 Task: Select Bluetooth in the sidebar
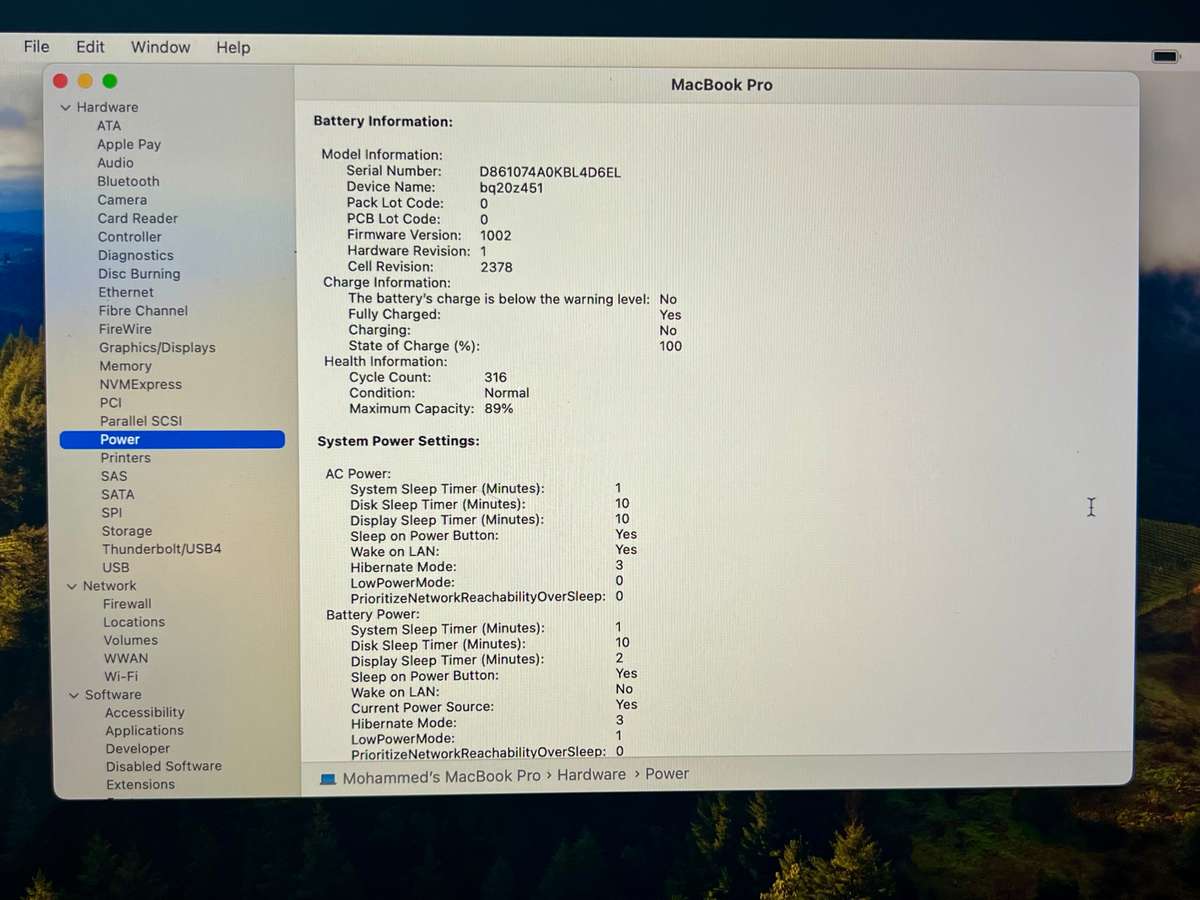pos(128,181)
